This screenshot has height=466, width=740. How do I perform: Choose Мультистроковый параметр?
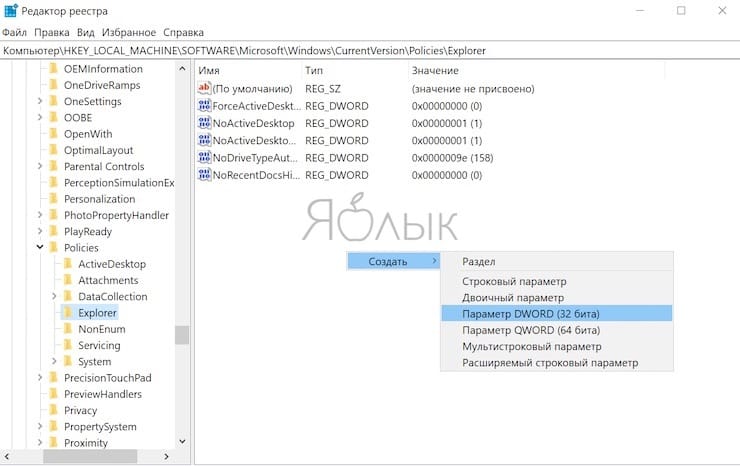557,347
